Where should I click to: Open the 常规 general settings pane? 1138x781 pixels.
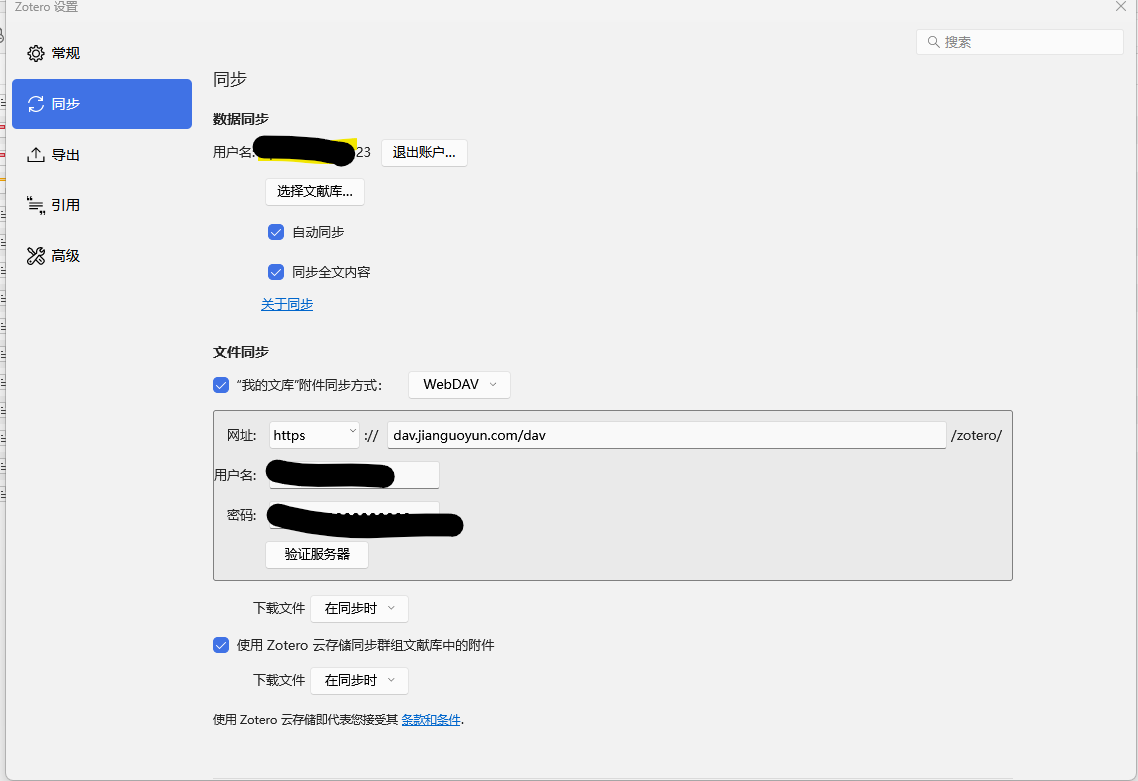click(x=102, y=53)
